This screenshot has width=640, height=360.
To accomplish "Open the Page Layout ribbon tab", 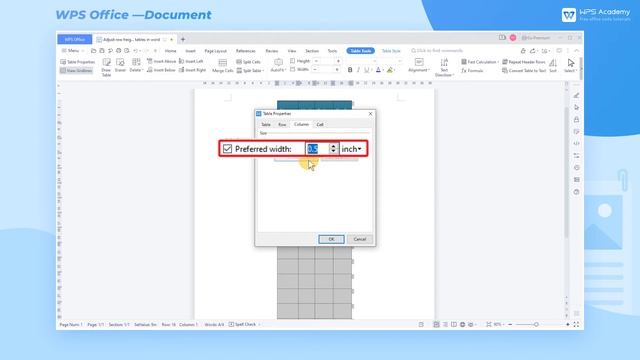I will 216,51.
